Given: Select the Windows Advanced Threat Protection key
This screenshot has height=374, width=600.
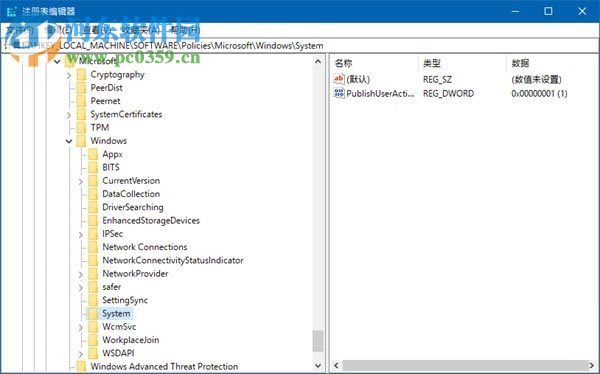Looking at the screenshot, I should [x=164, y=366].
